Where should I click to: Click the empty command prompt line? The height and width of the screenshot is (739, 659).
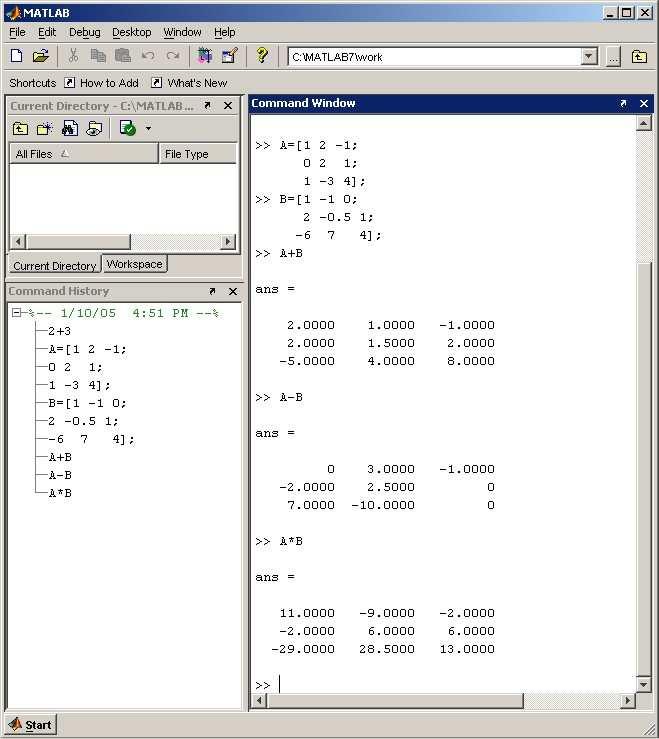[x=443, y=685]
